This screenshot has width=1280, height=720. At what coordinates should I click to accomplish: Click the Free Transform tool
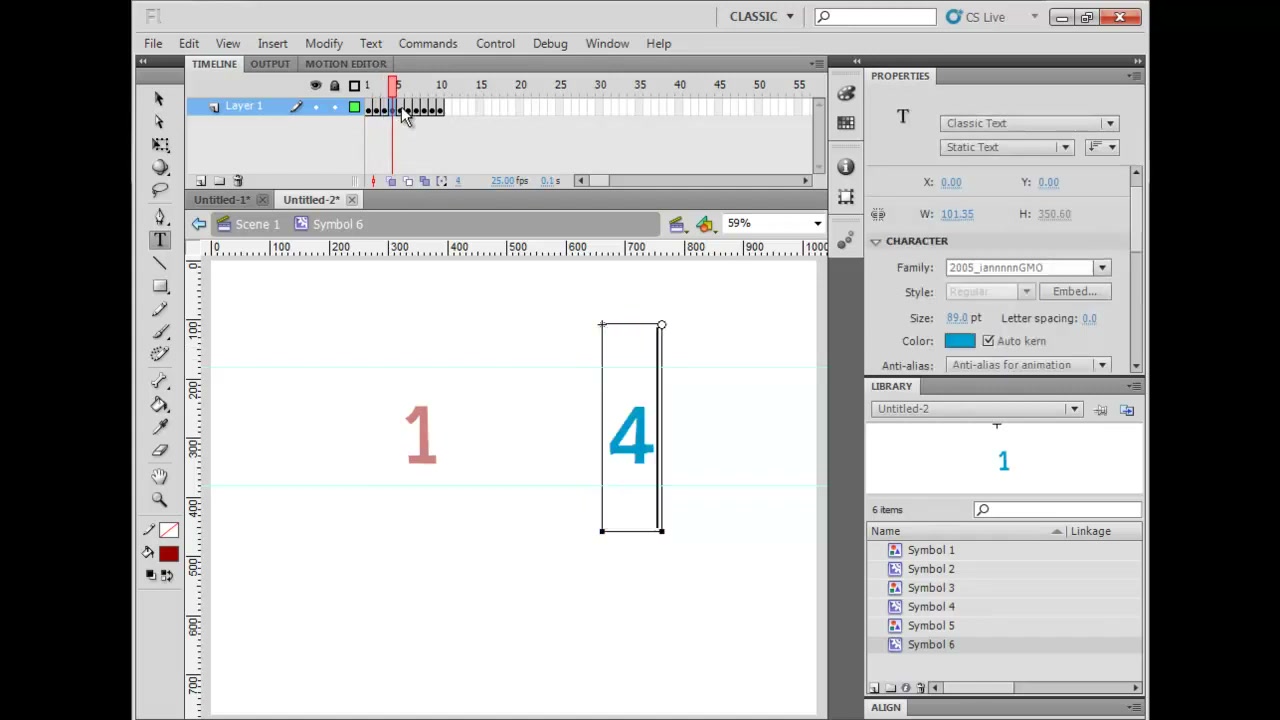click(160, 144)
